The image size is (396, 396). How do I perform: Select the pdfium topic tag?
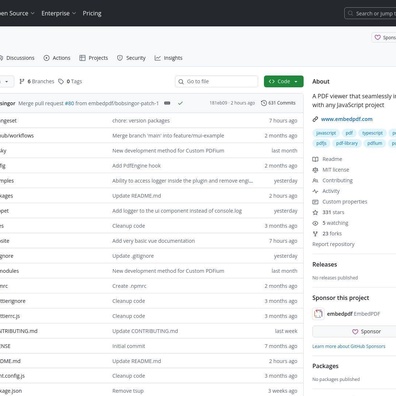pyautogui.click(x=375, y=143)
